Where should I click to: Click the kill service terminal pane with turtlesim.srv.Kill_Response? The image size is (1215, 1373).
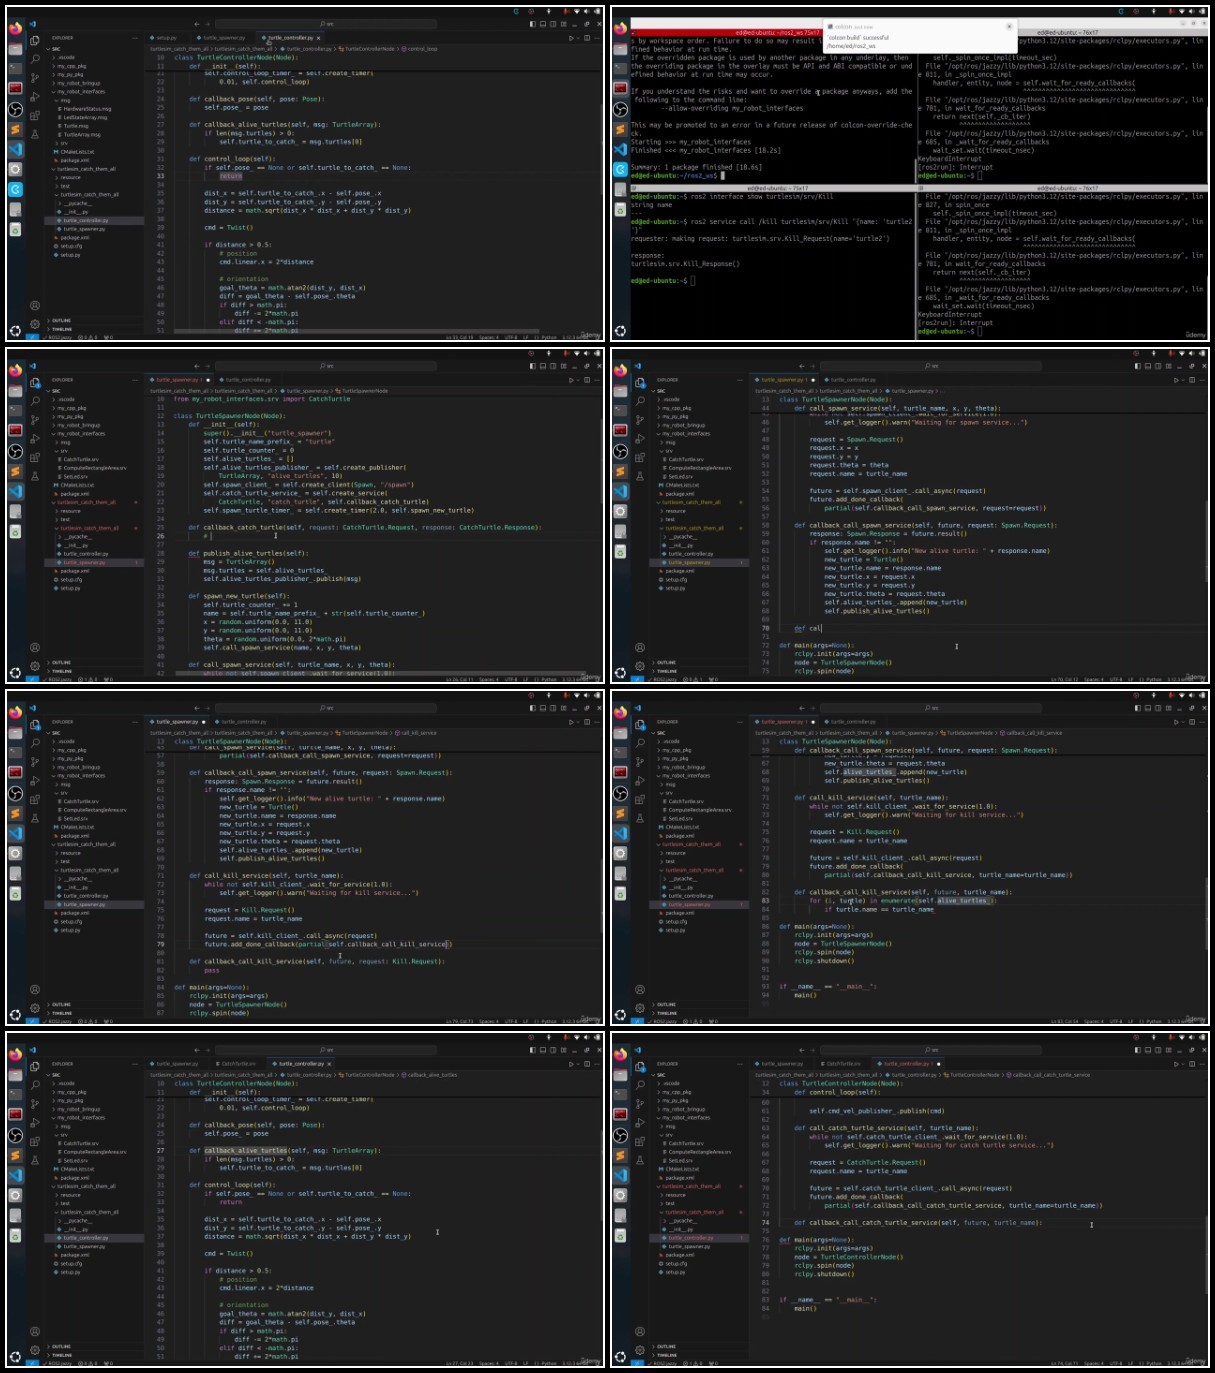(x=772, y=264)
